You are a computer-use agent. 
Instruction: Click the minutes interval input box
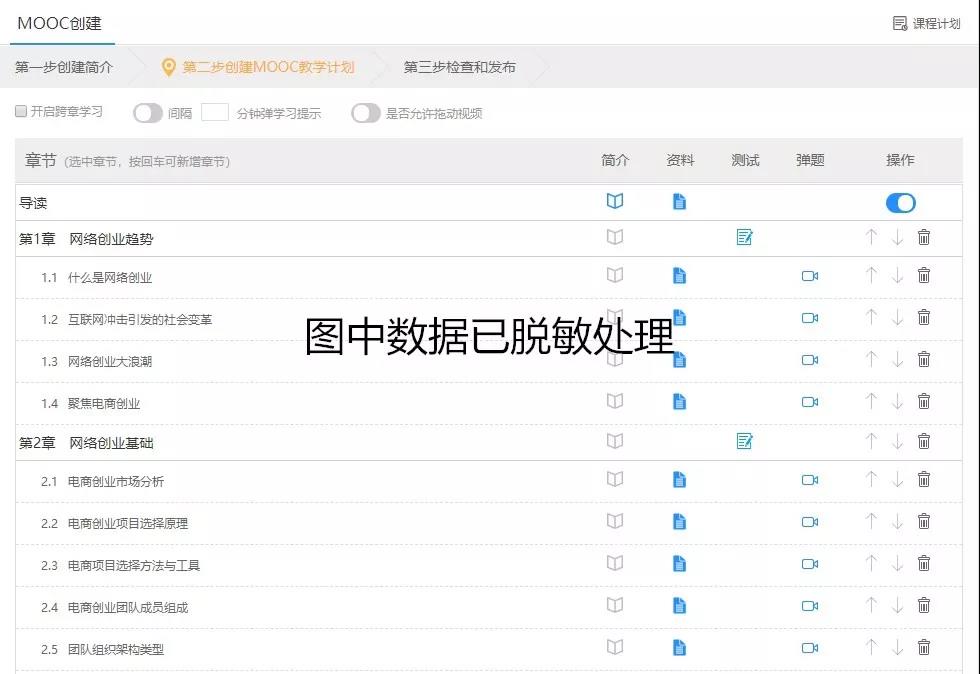coord(215,113)
